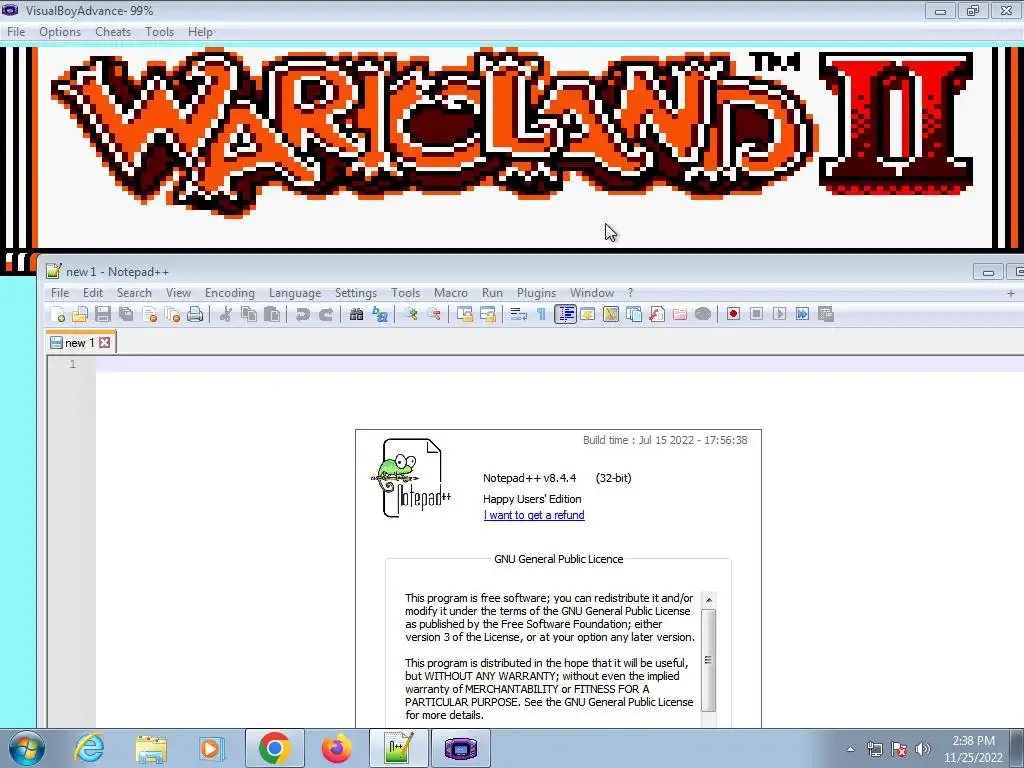Open the Macro menu

point(451,293)
